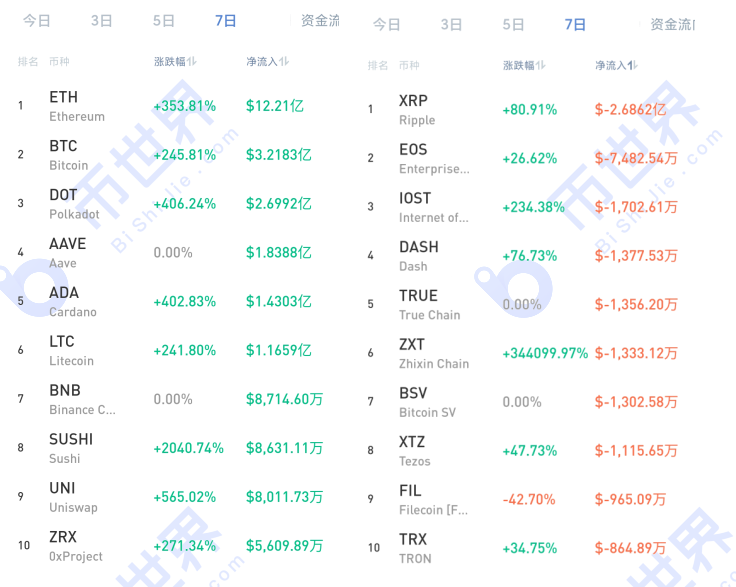
Task: Sort by 净流入 in the ETH-led list
Action: pyautogui.click(x=268, y=62)
